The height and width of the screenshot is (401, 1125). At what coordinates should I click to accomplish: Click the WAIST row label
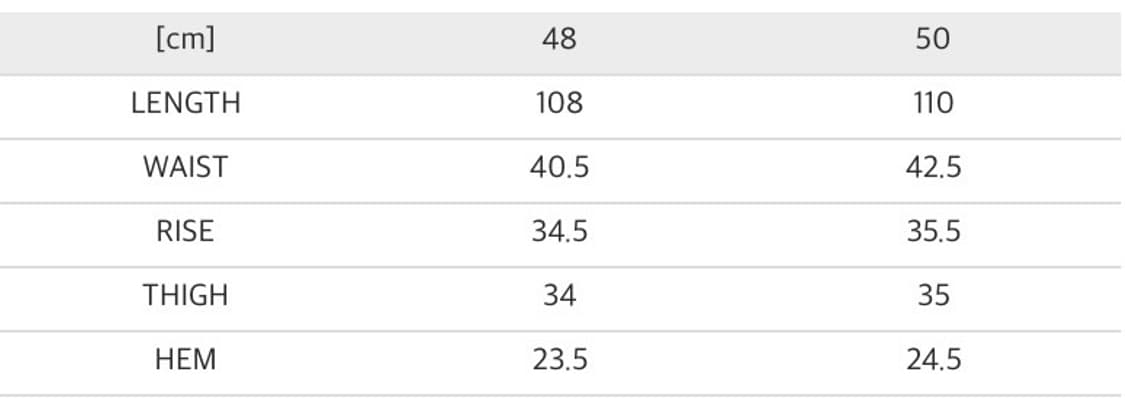(186, 167)
